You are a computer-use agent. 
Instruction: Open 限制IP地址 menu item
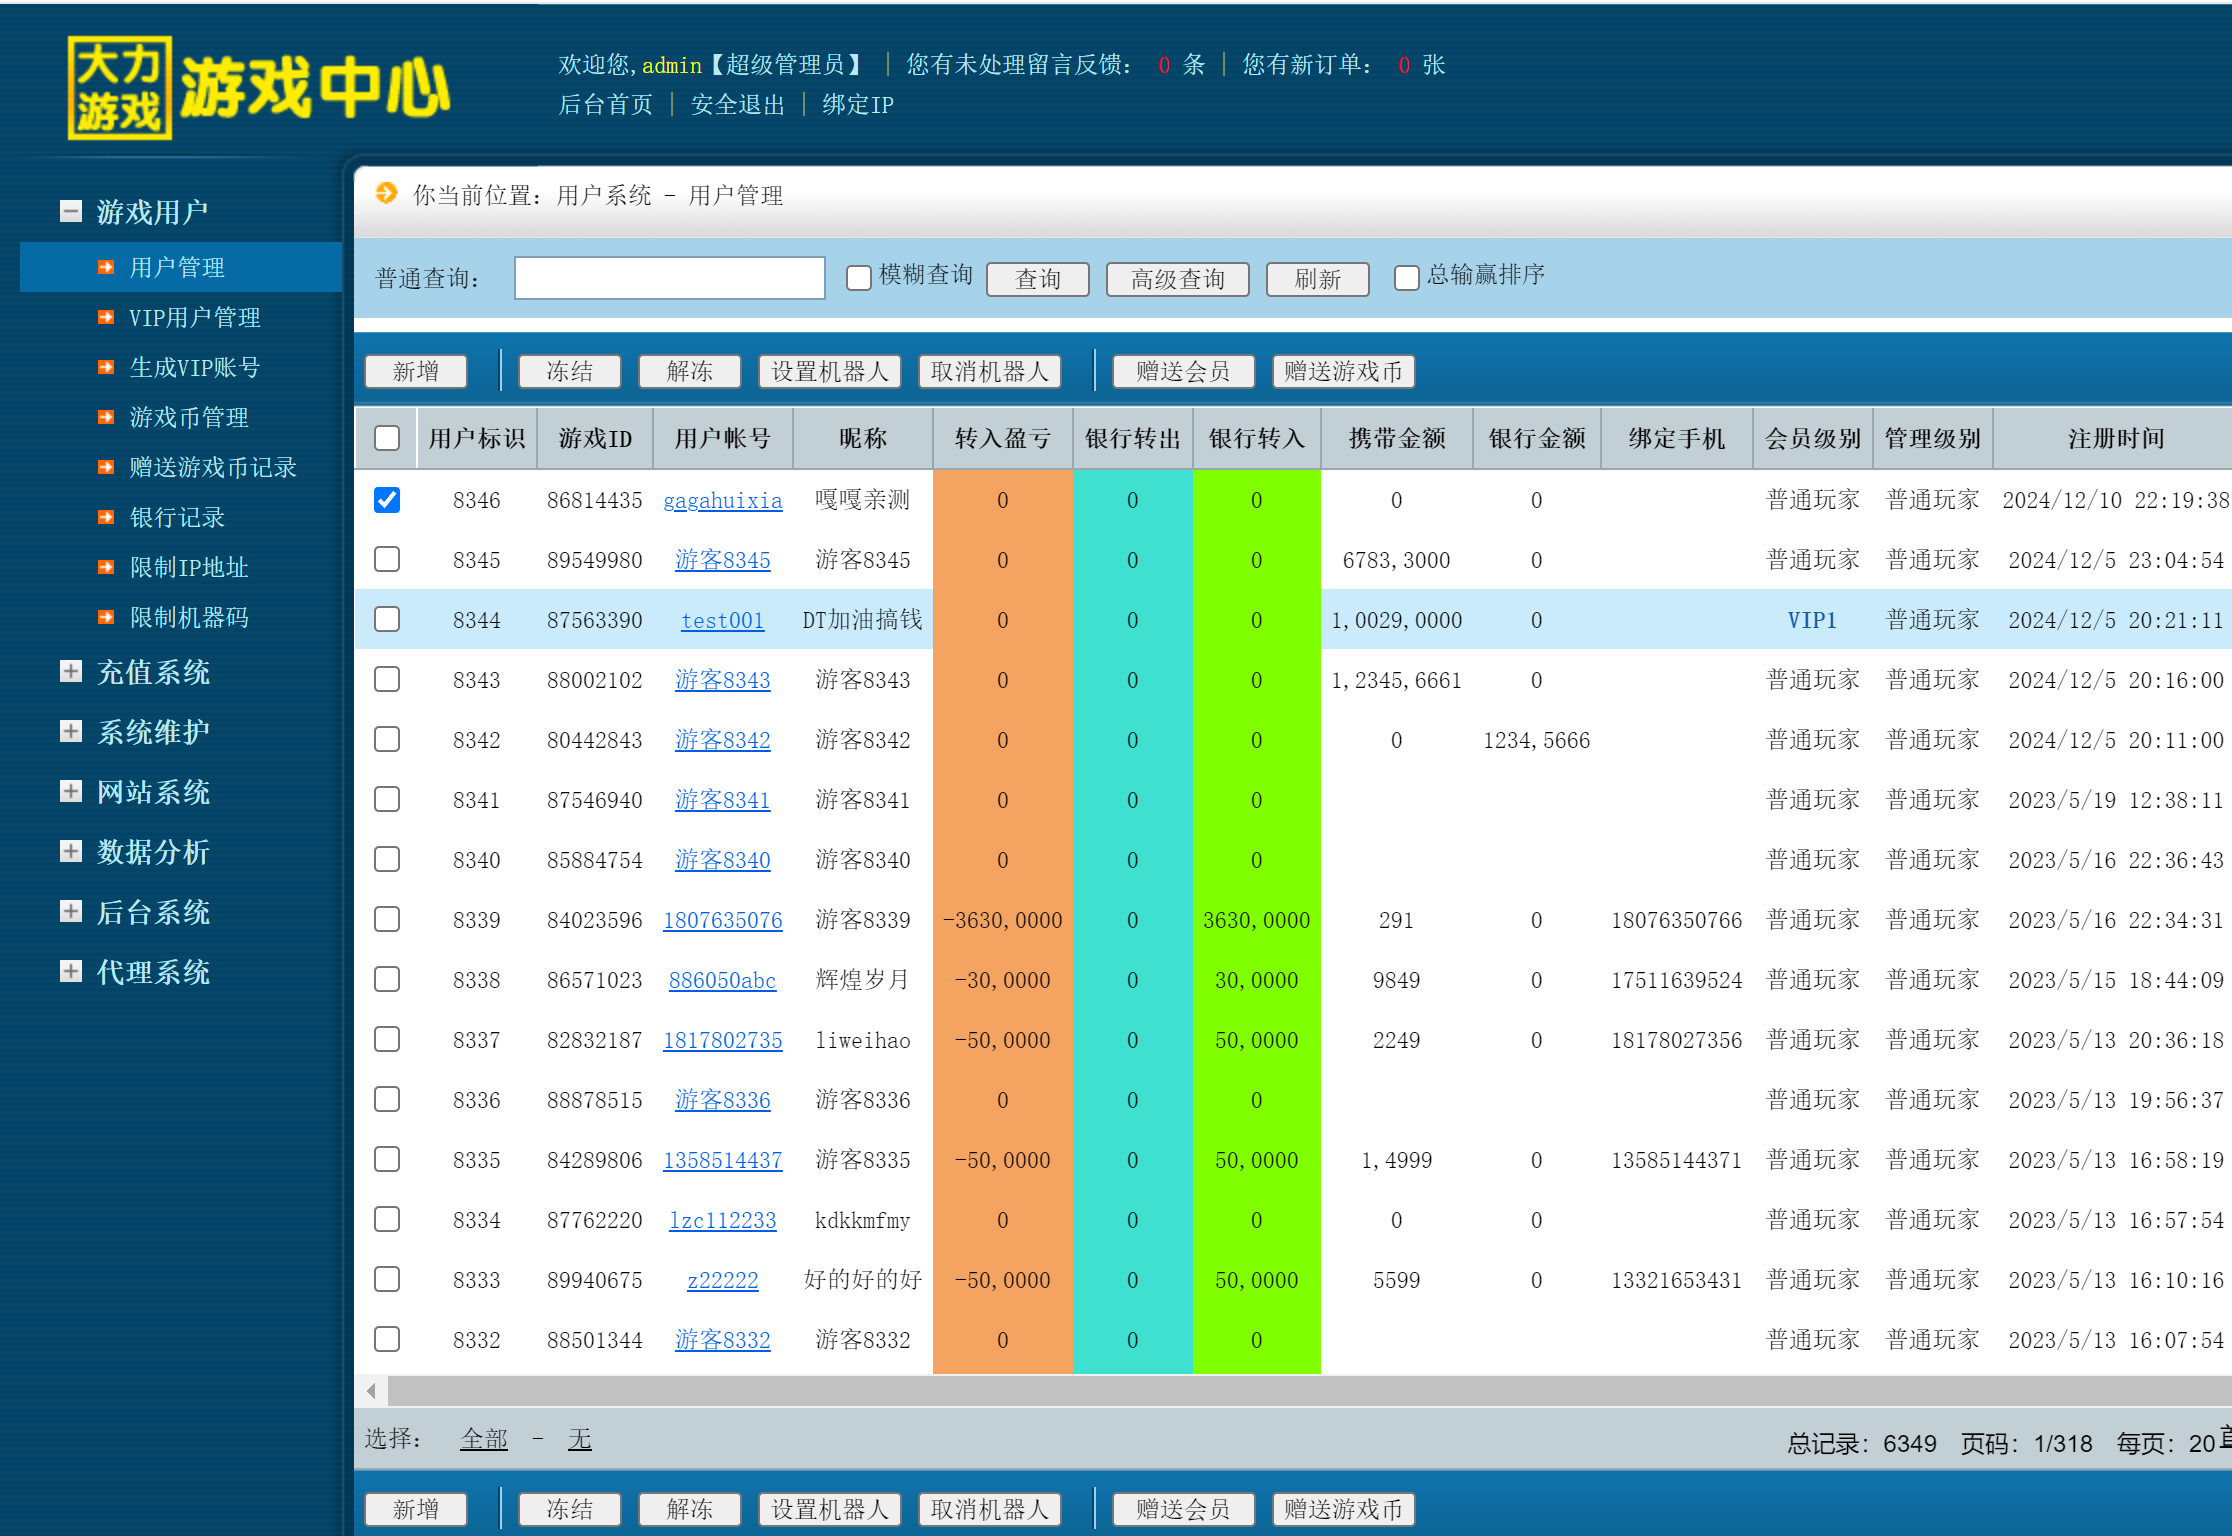pyautogui.click(x=188, y=567)
